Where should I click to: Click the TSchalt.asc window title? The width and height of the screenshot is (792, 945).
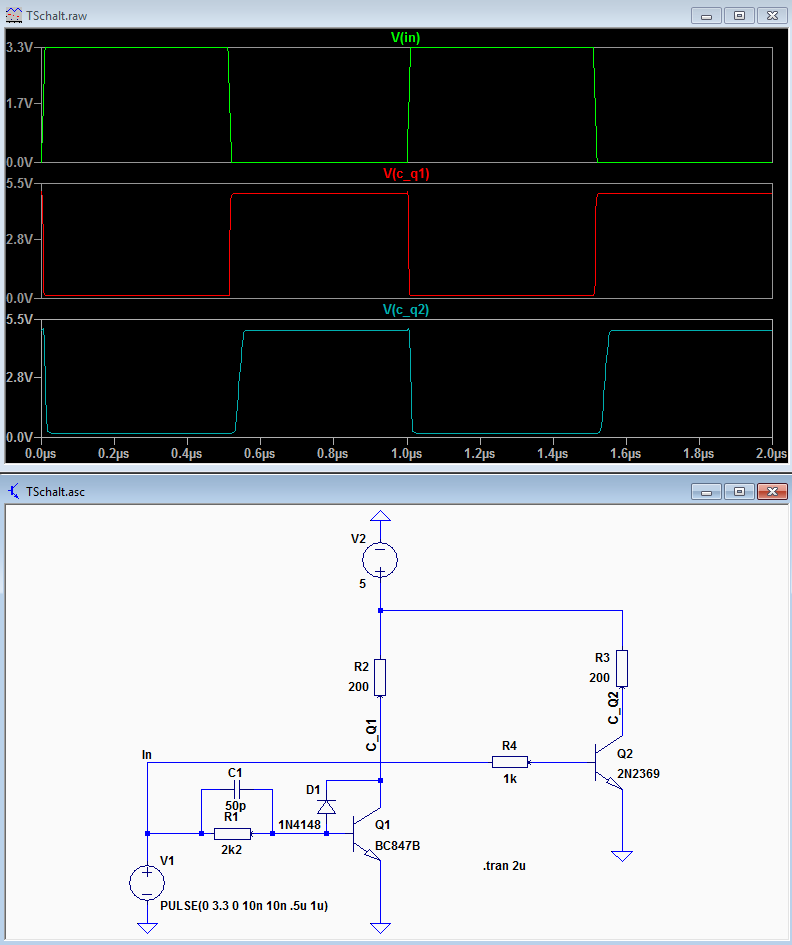[x=55, y=492]
